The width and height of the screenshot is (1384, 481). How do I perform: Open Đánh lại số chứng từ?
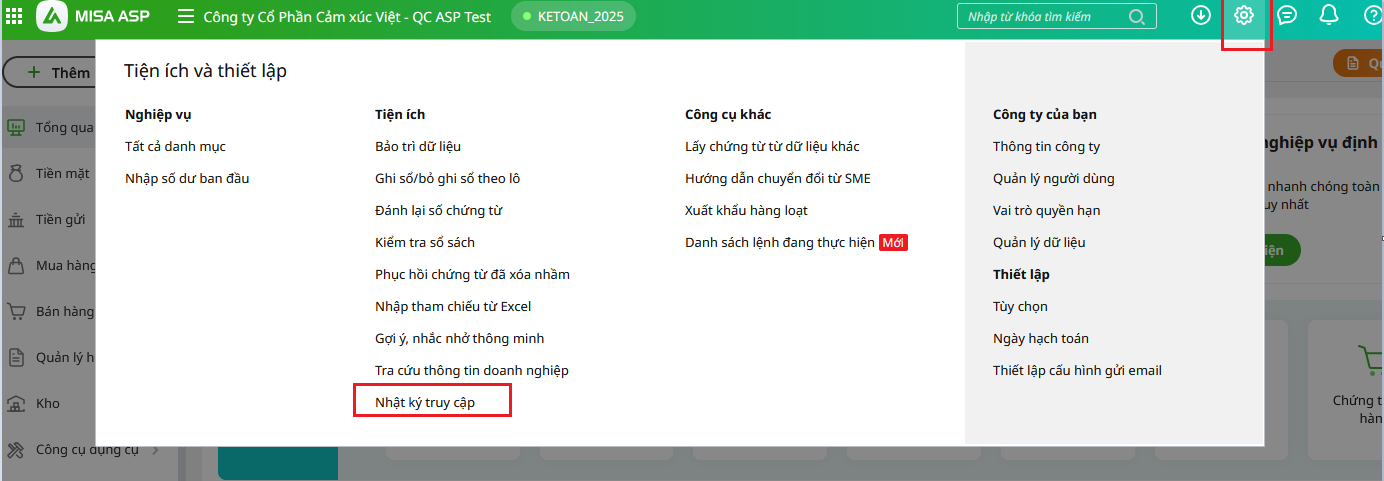click(438, 210)
